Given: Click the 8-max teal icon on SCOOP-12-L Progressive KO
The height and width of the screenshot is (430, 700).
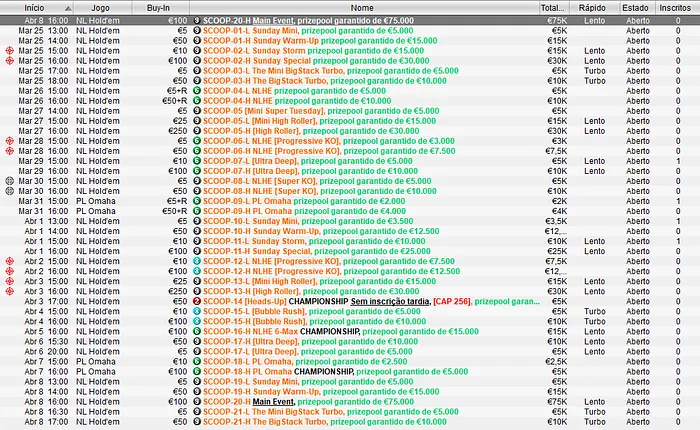Looking at the screenshot, I should (197, 261).
